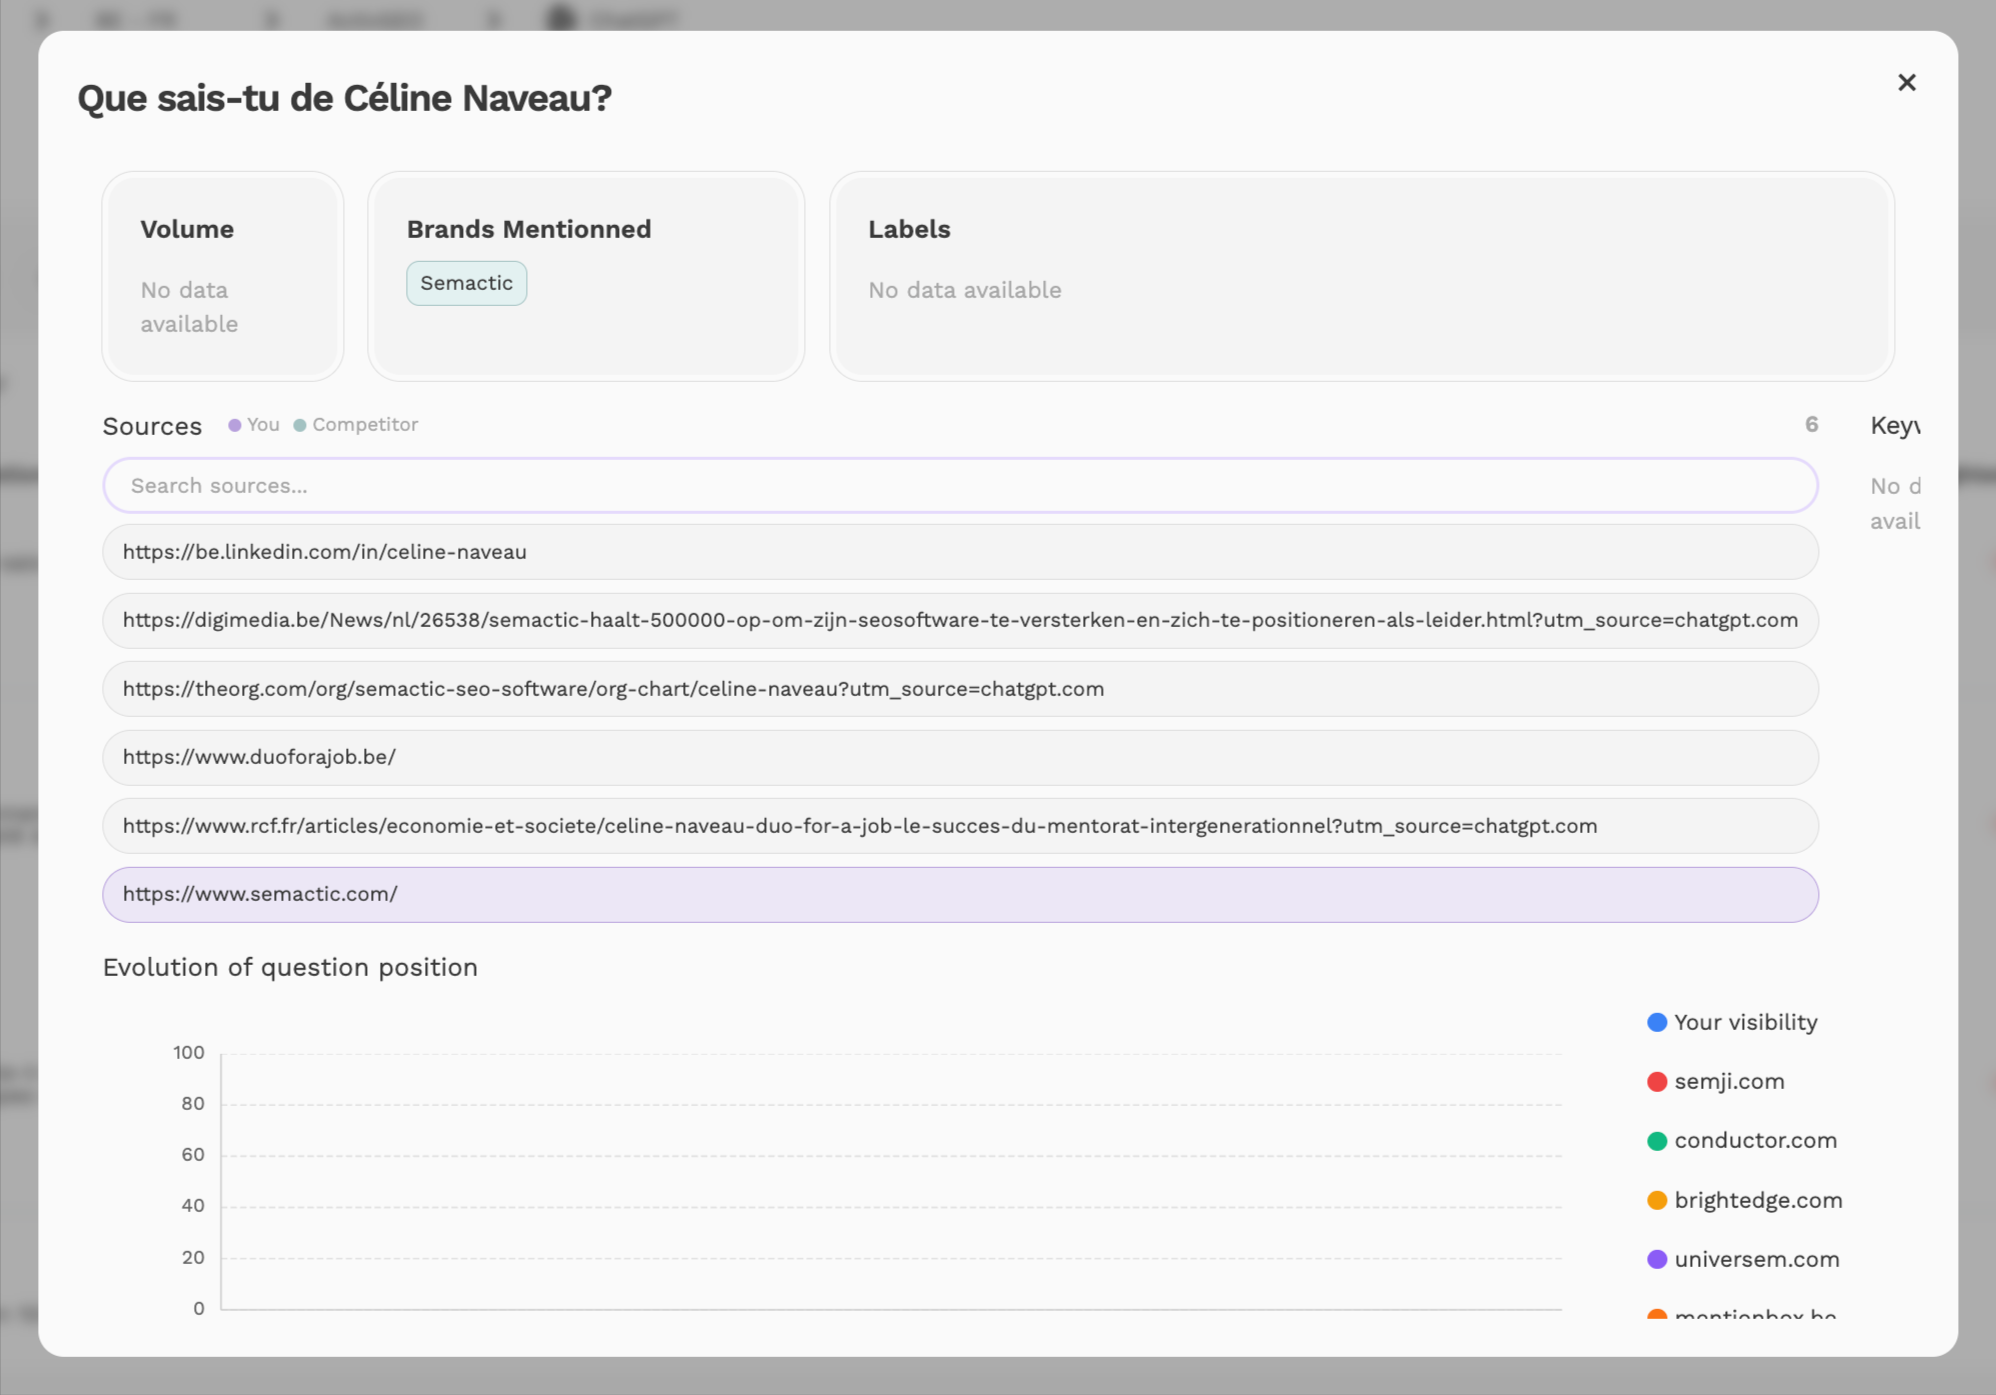
Task: Click the Sources section heading
Action: coord(152,426)
